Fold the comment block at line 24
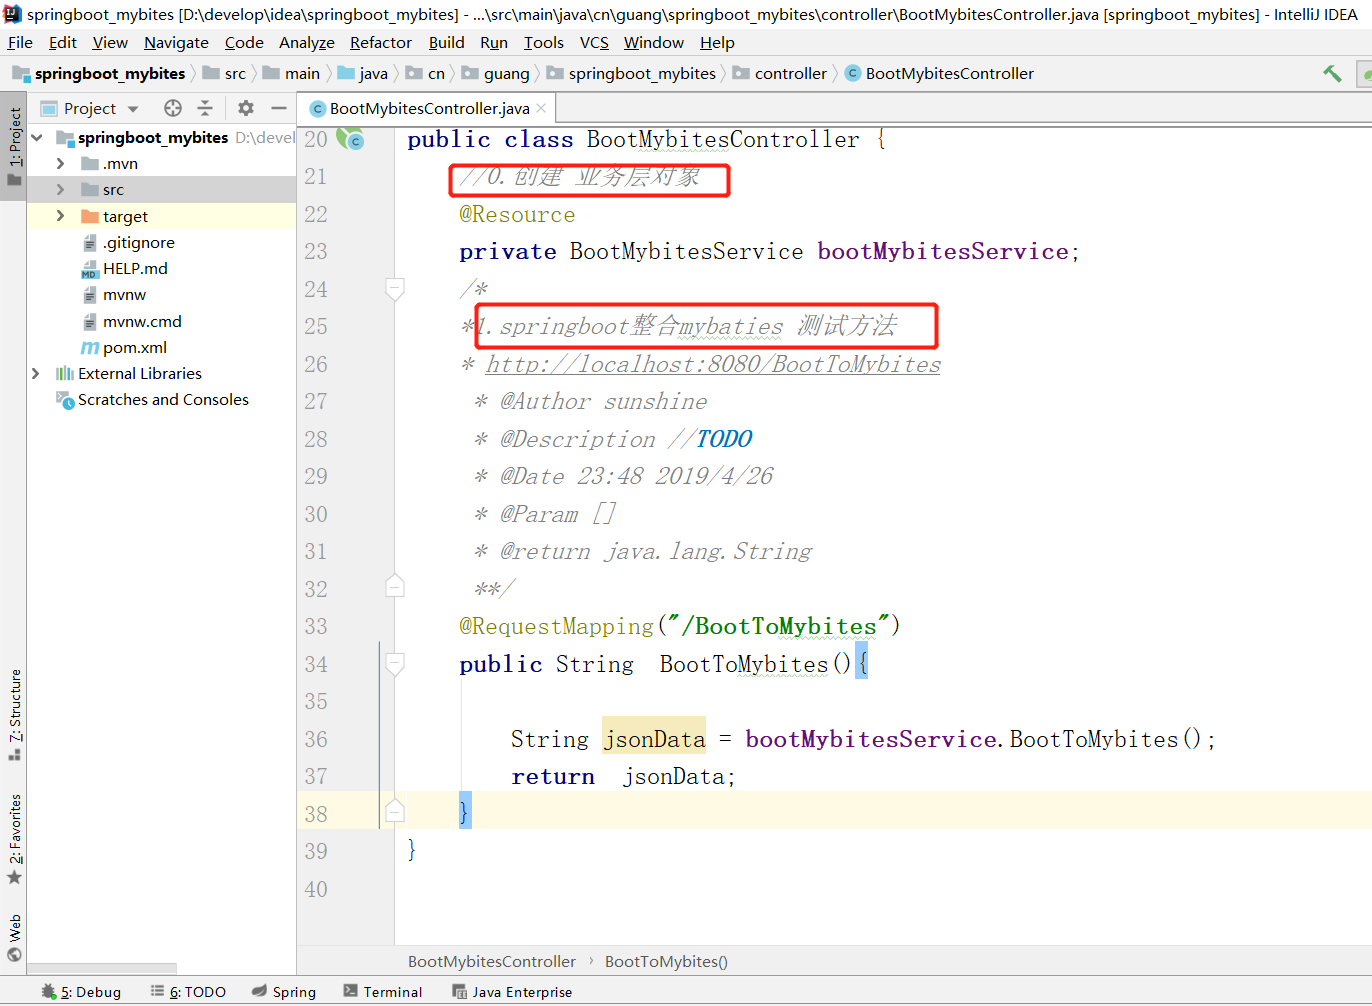The image size is (1372, 1006). point(395,289)
